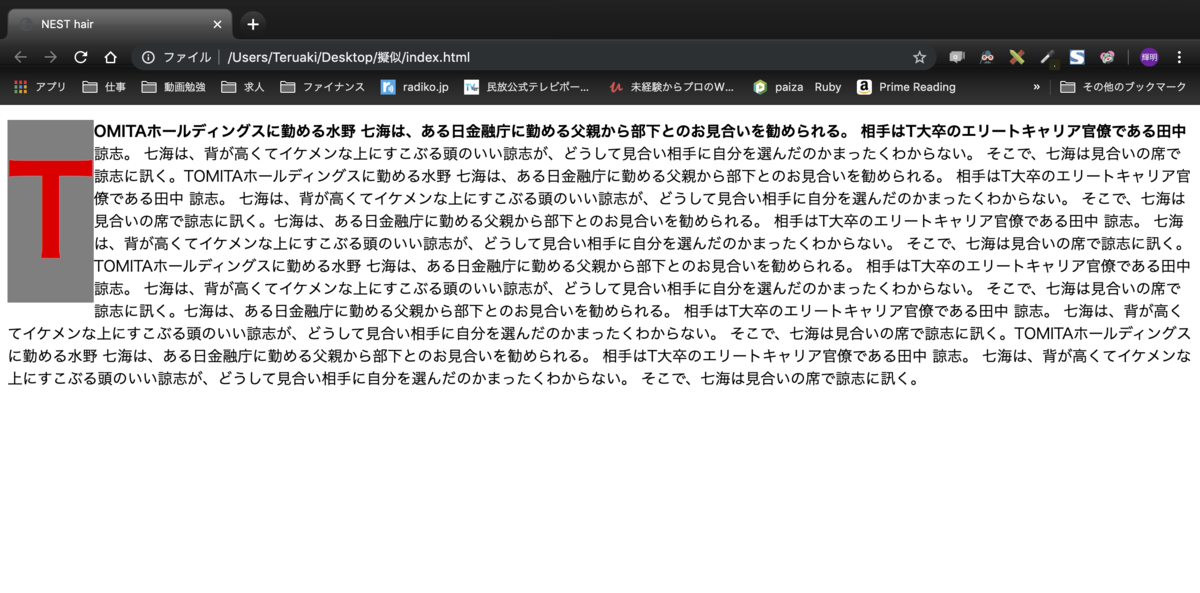Open the purple profile avatar
This screenshot has height=593, width=1200.
[1149, 57]
